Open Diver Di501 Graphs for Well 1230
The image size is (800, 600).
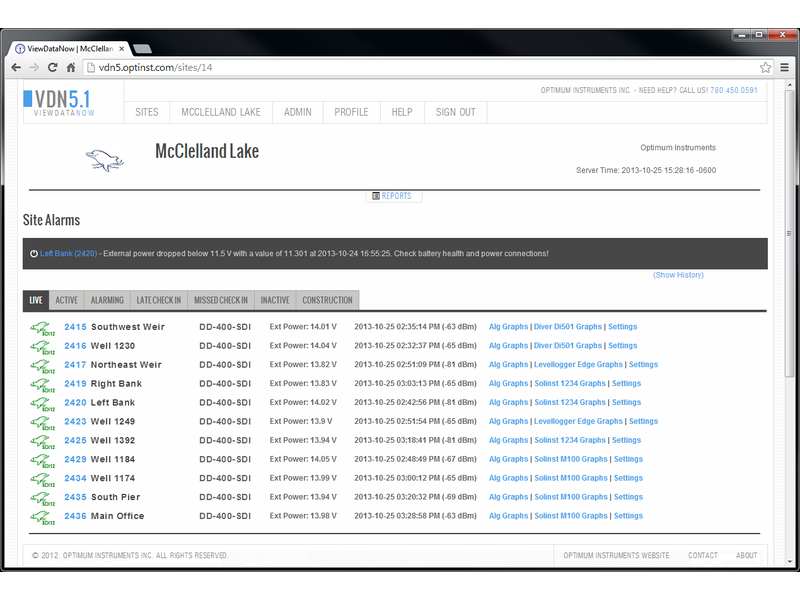tap(568, 345)
